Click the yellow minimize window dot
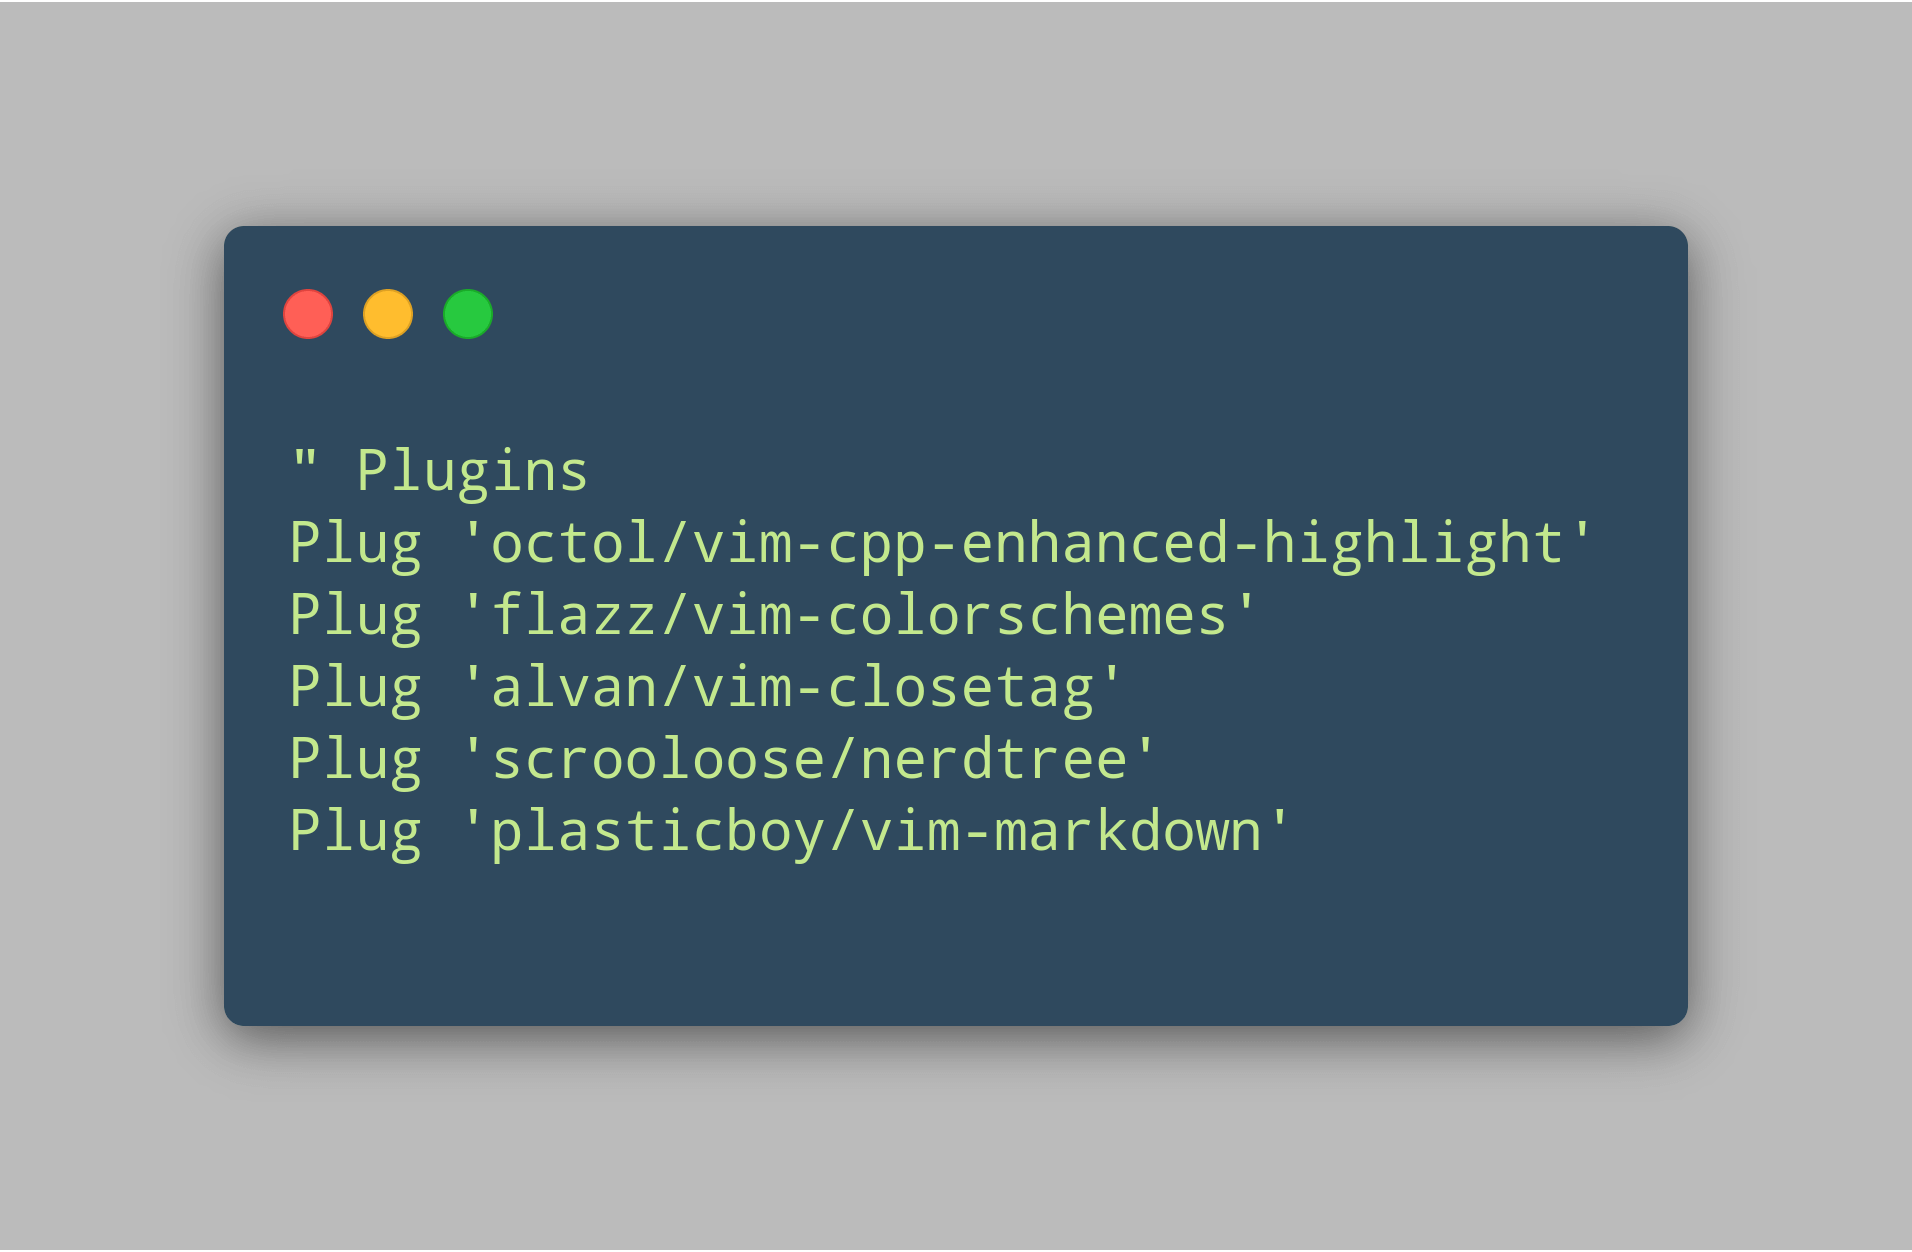 click(388, 314)
